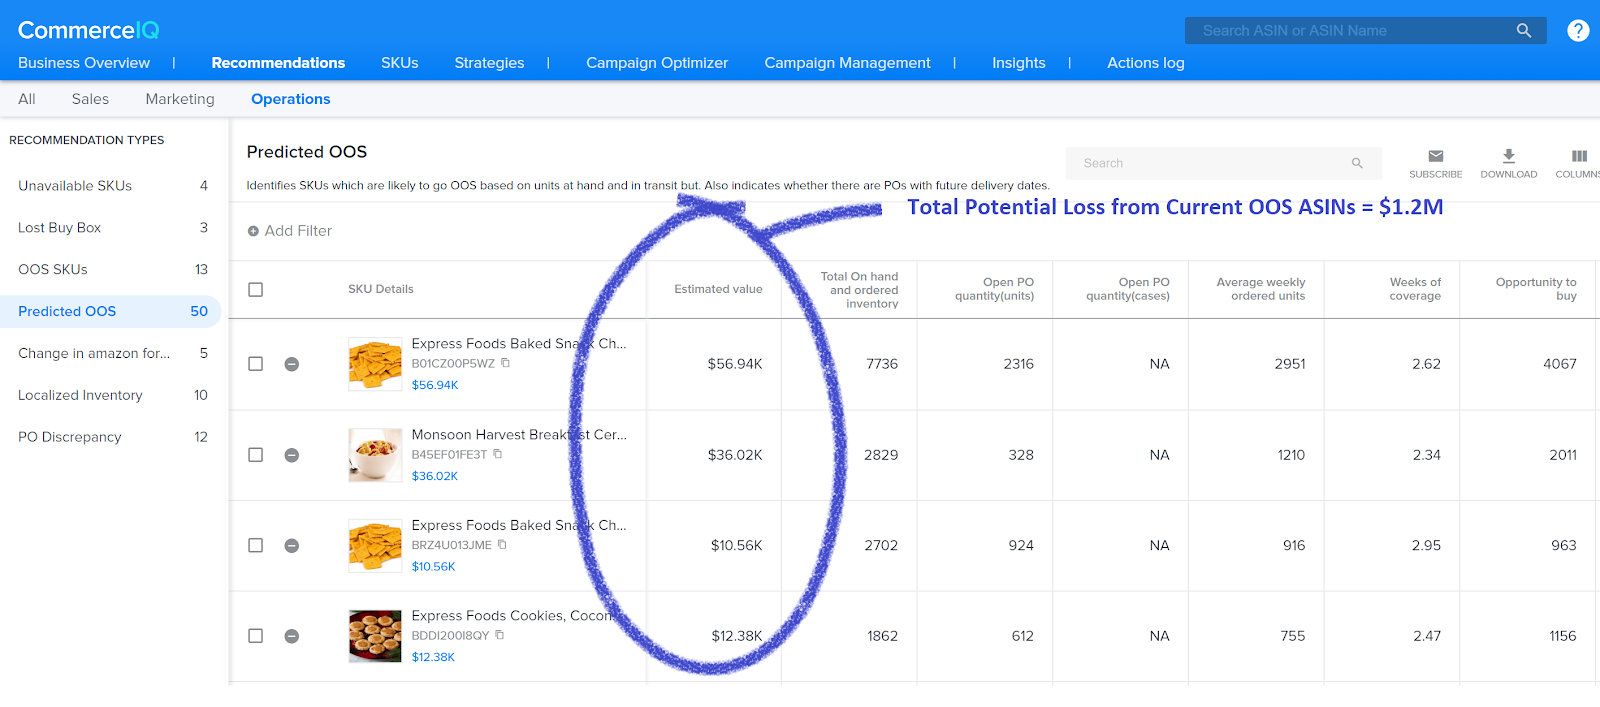Click Total On hand and ordered inventory header
This screenshot has height=707, width=1600.
[x=859, y=290]
